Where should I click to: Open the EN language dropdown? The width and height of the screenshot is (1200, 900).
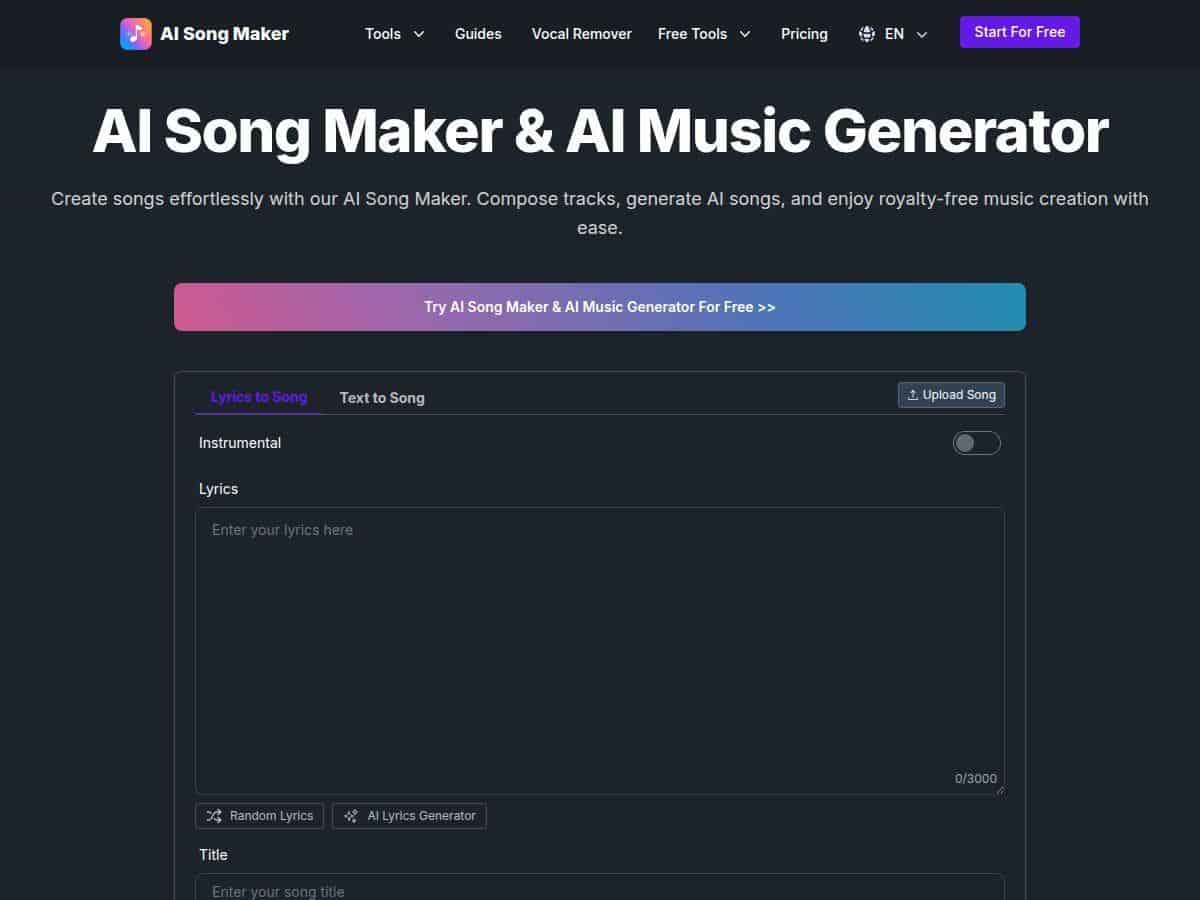(x=893, y=33)
